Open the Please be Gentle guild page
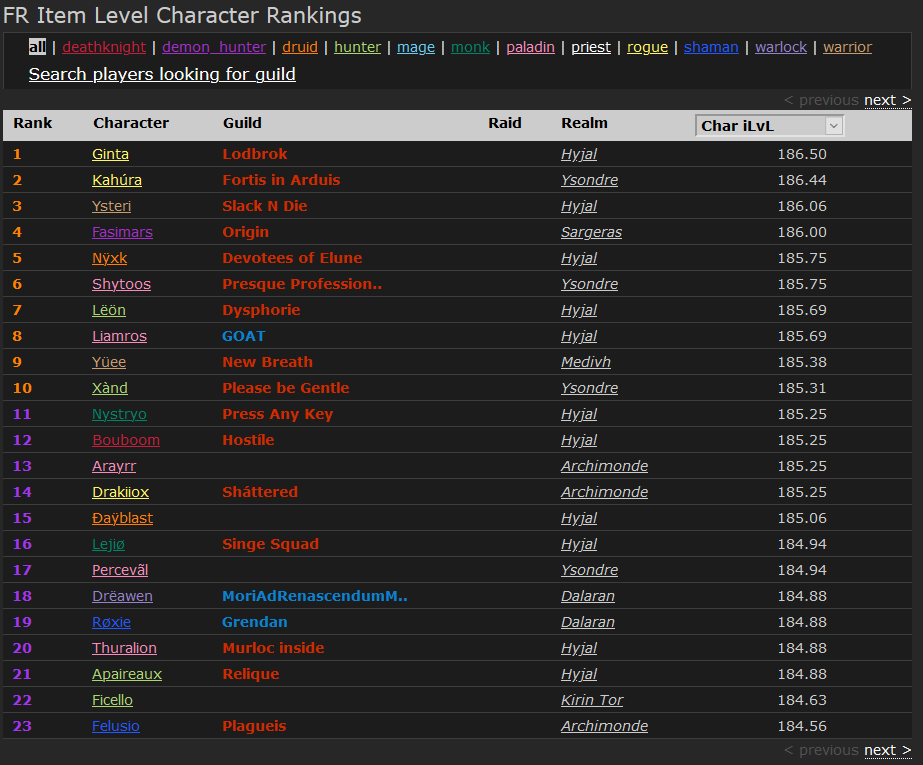This screenshot has width=923, height=765. 286,388
